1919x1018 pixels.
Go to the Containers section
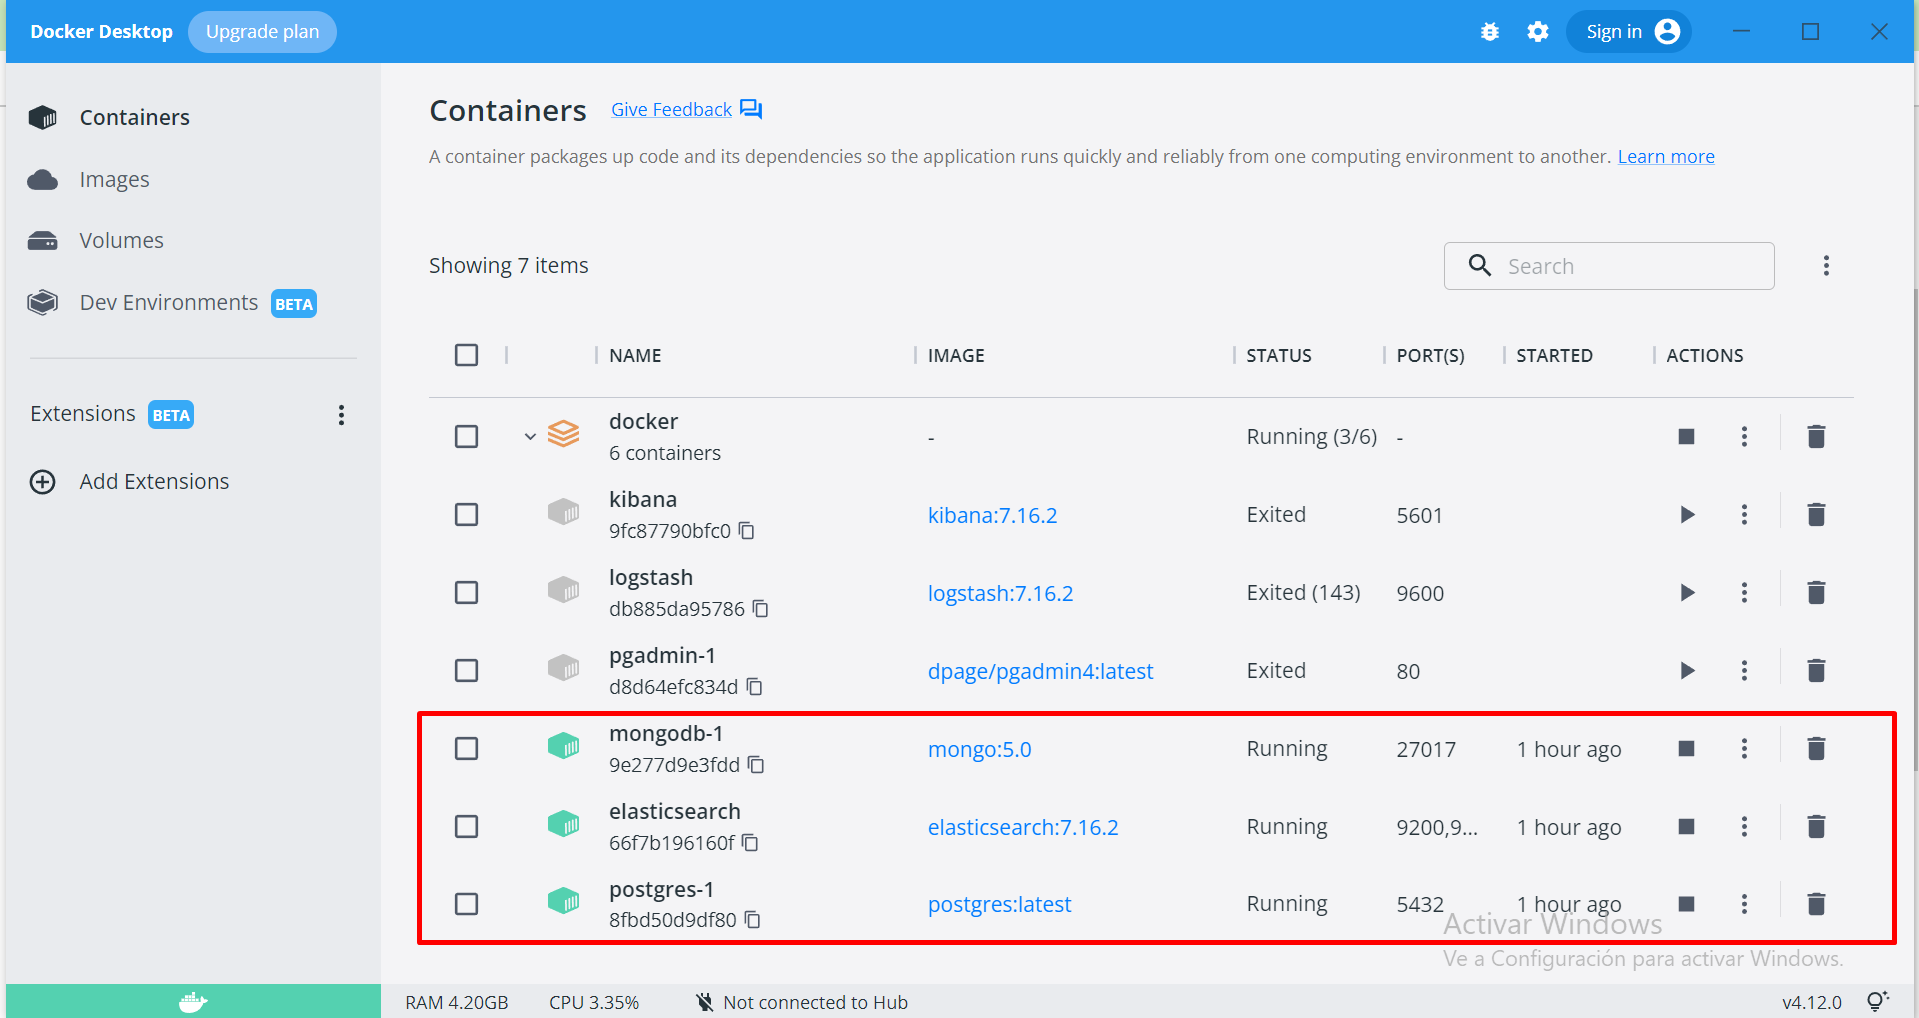point(134,118)
